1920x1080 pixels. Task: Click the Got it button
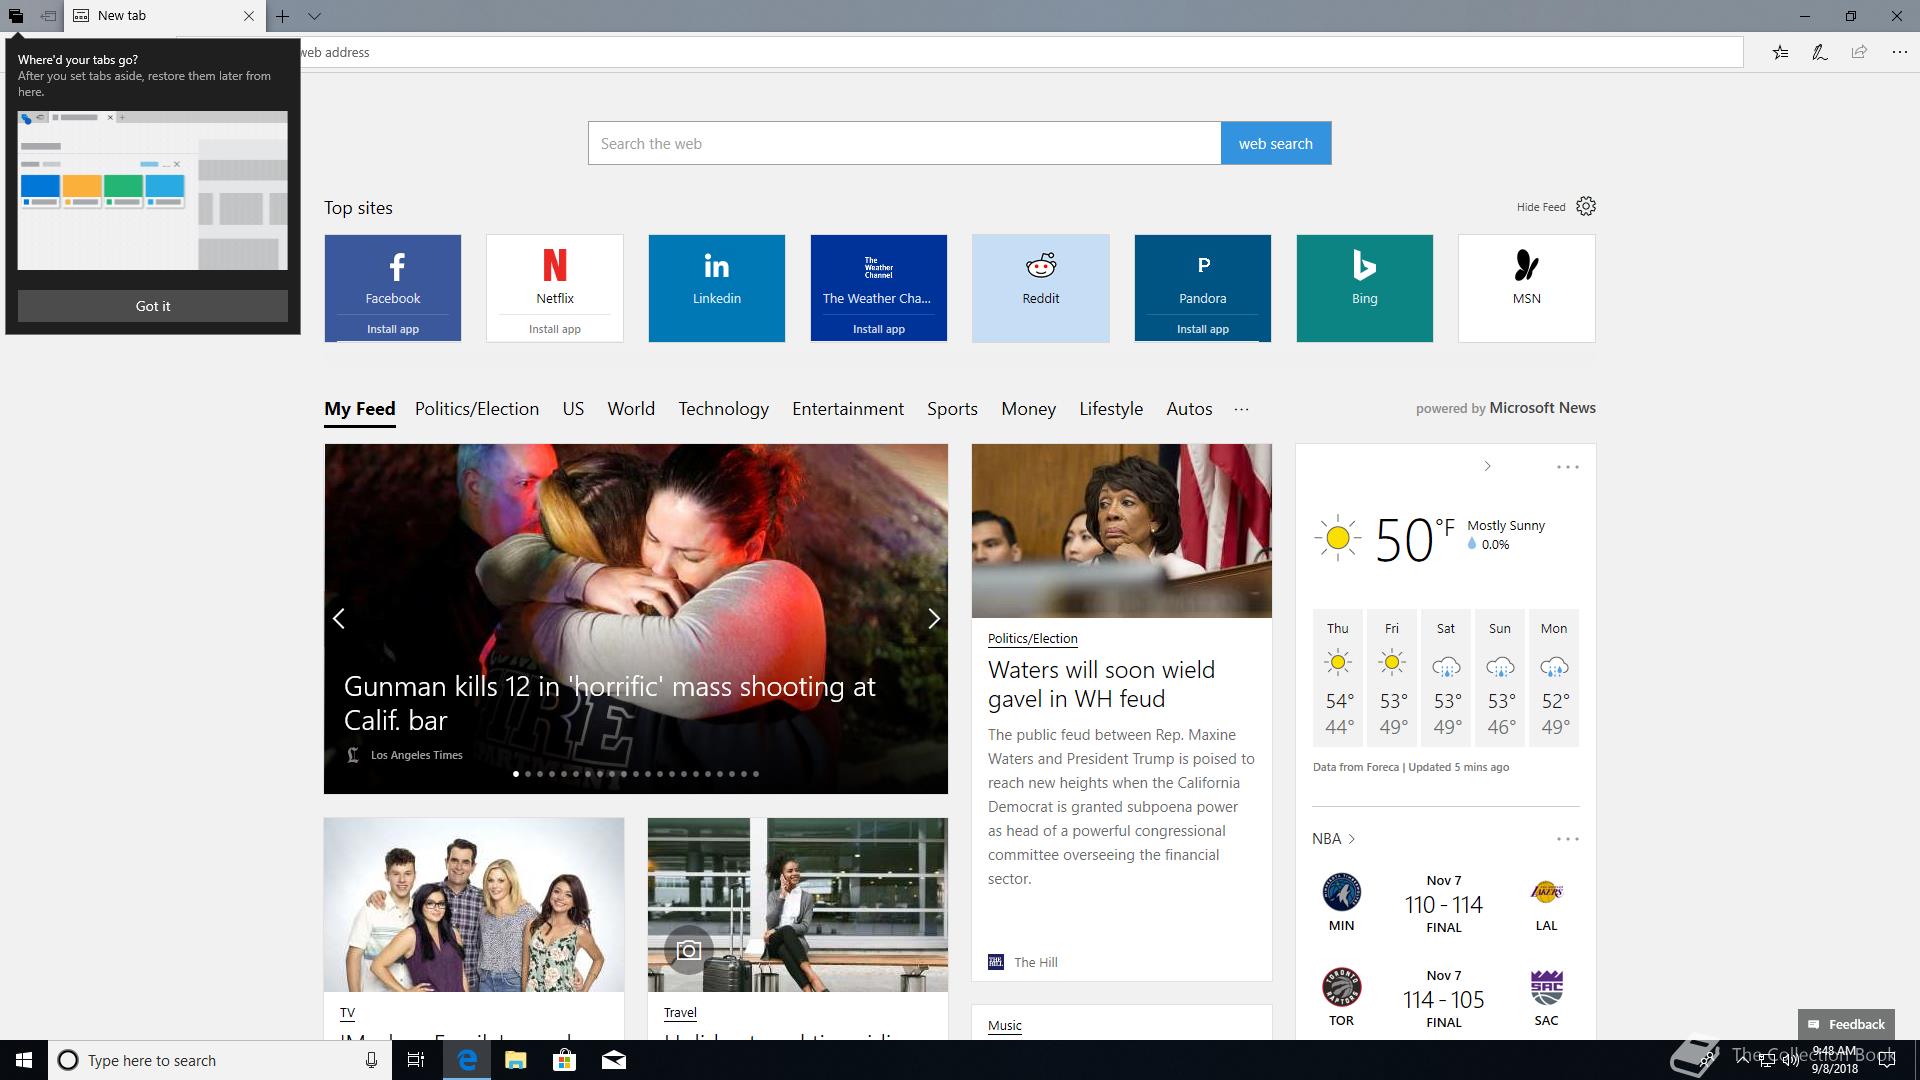(x=153, y=306)
